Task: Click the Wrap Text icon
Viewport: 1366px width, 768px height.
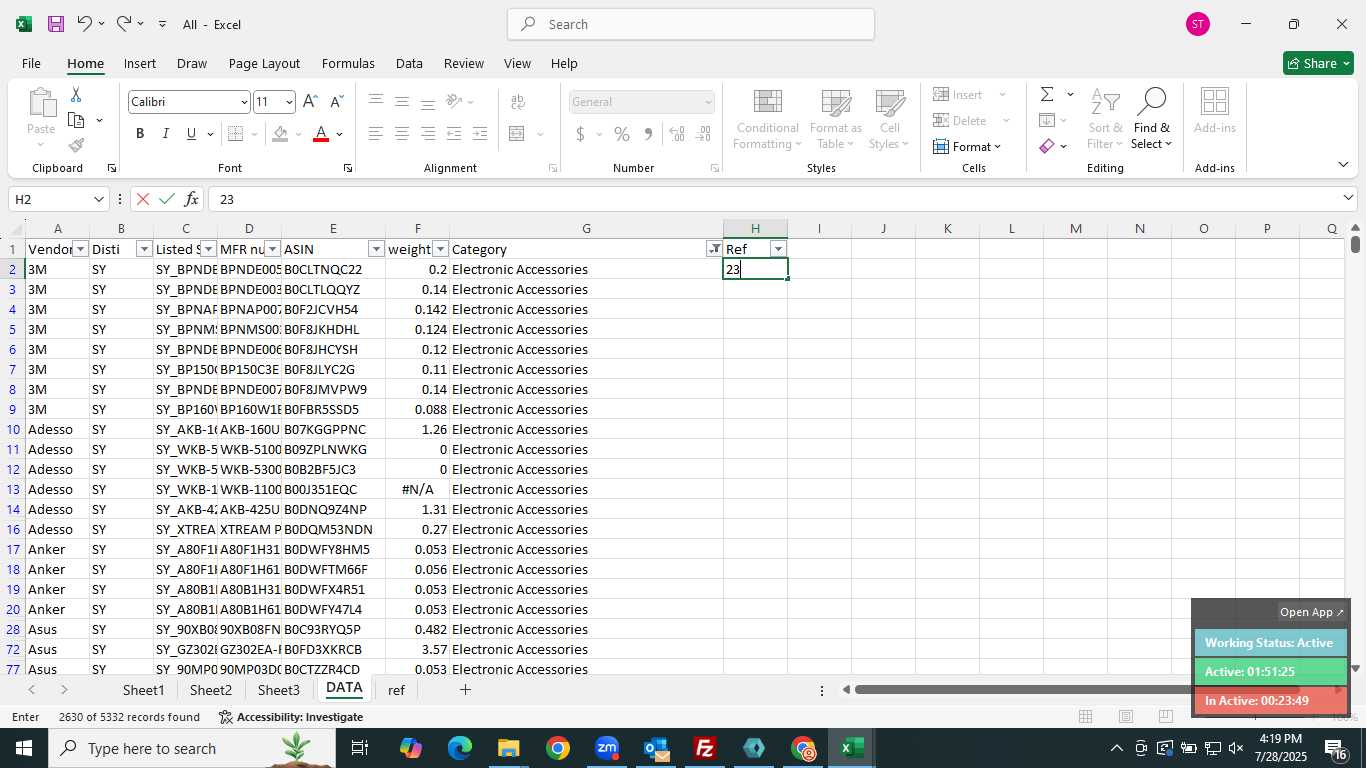Action: [x=518, y=102]
